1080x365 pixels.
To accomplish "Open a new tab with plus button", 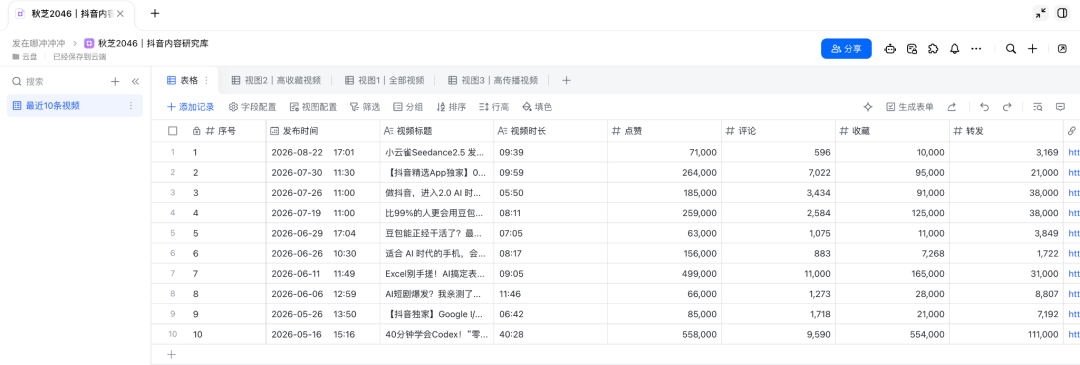I will [155, 13].
